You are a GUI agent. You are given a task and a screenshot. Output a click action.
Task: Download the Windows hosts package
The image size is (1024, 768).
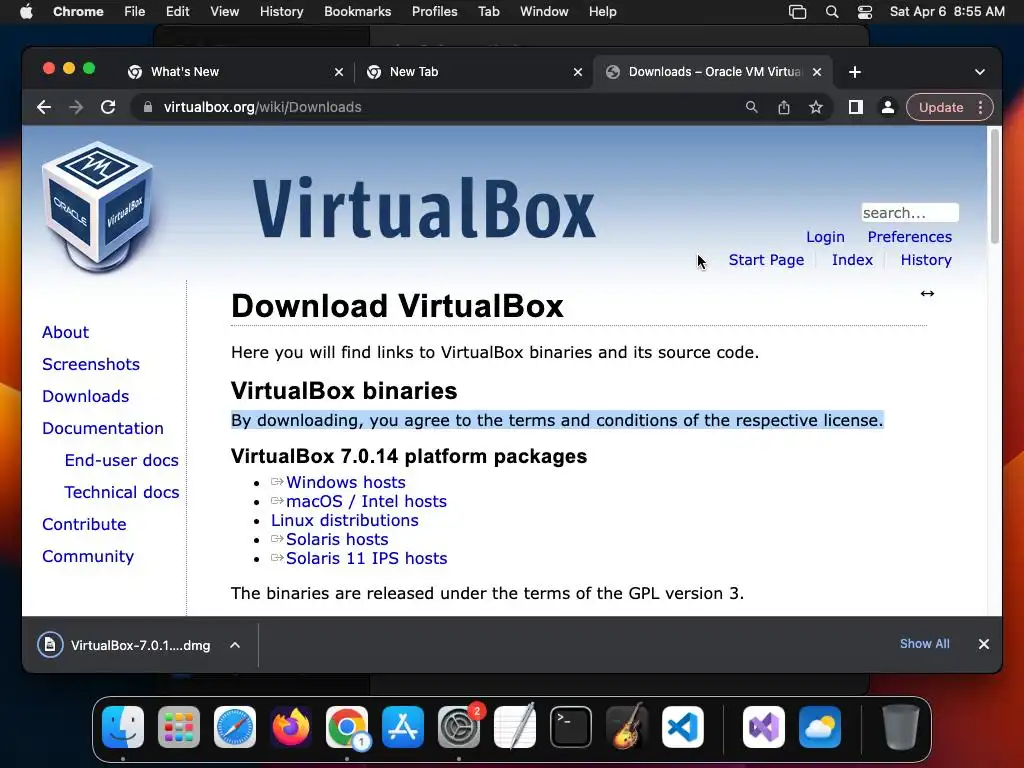pos(345,482)
